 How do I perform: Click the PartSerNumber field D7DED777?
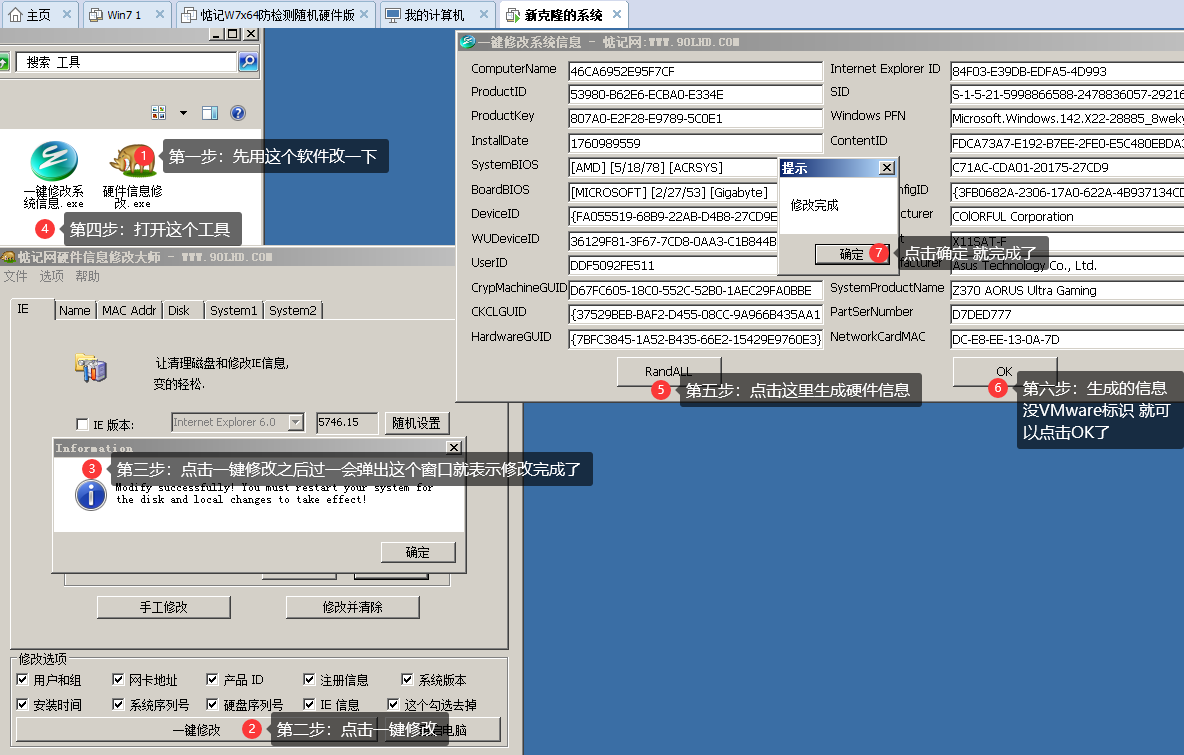click(x=1067, y=314)
